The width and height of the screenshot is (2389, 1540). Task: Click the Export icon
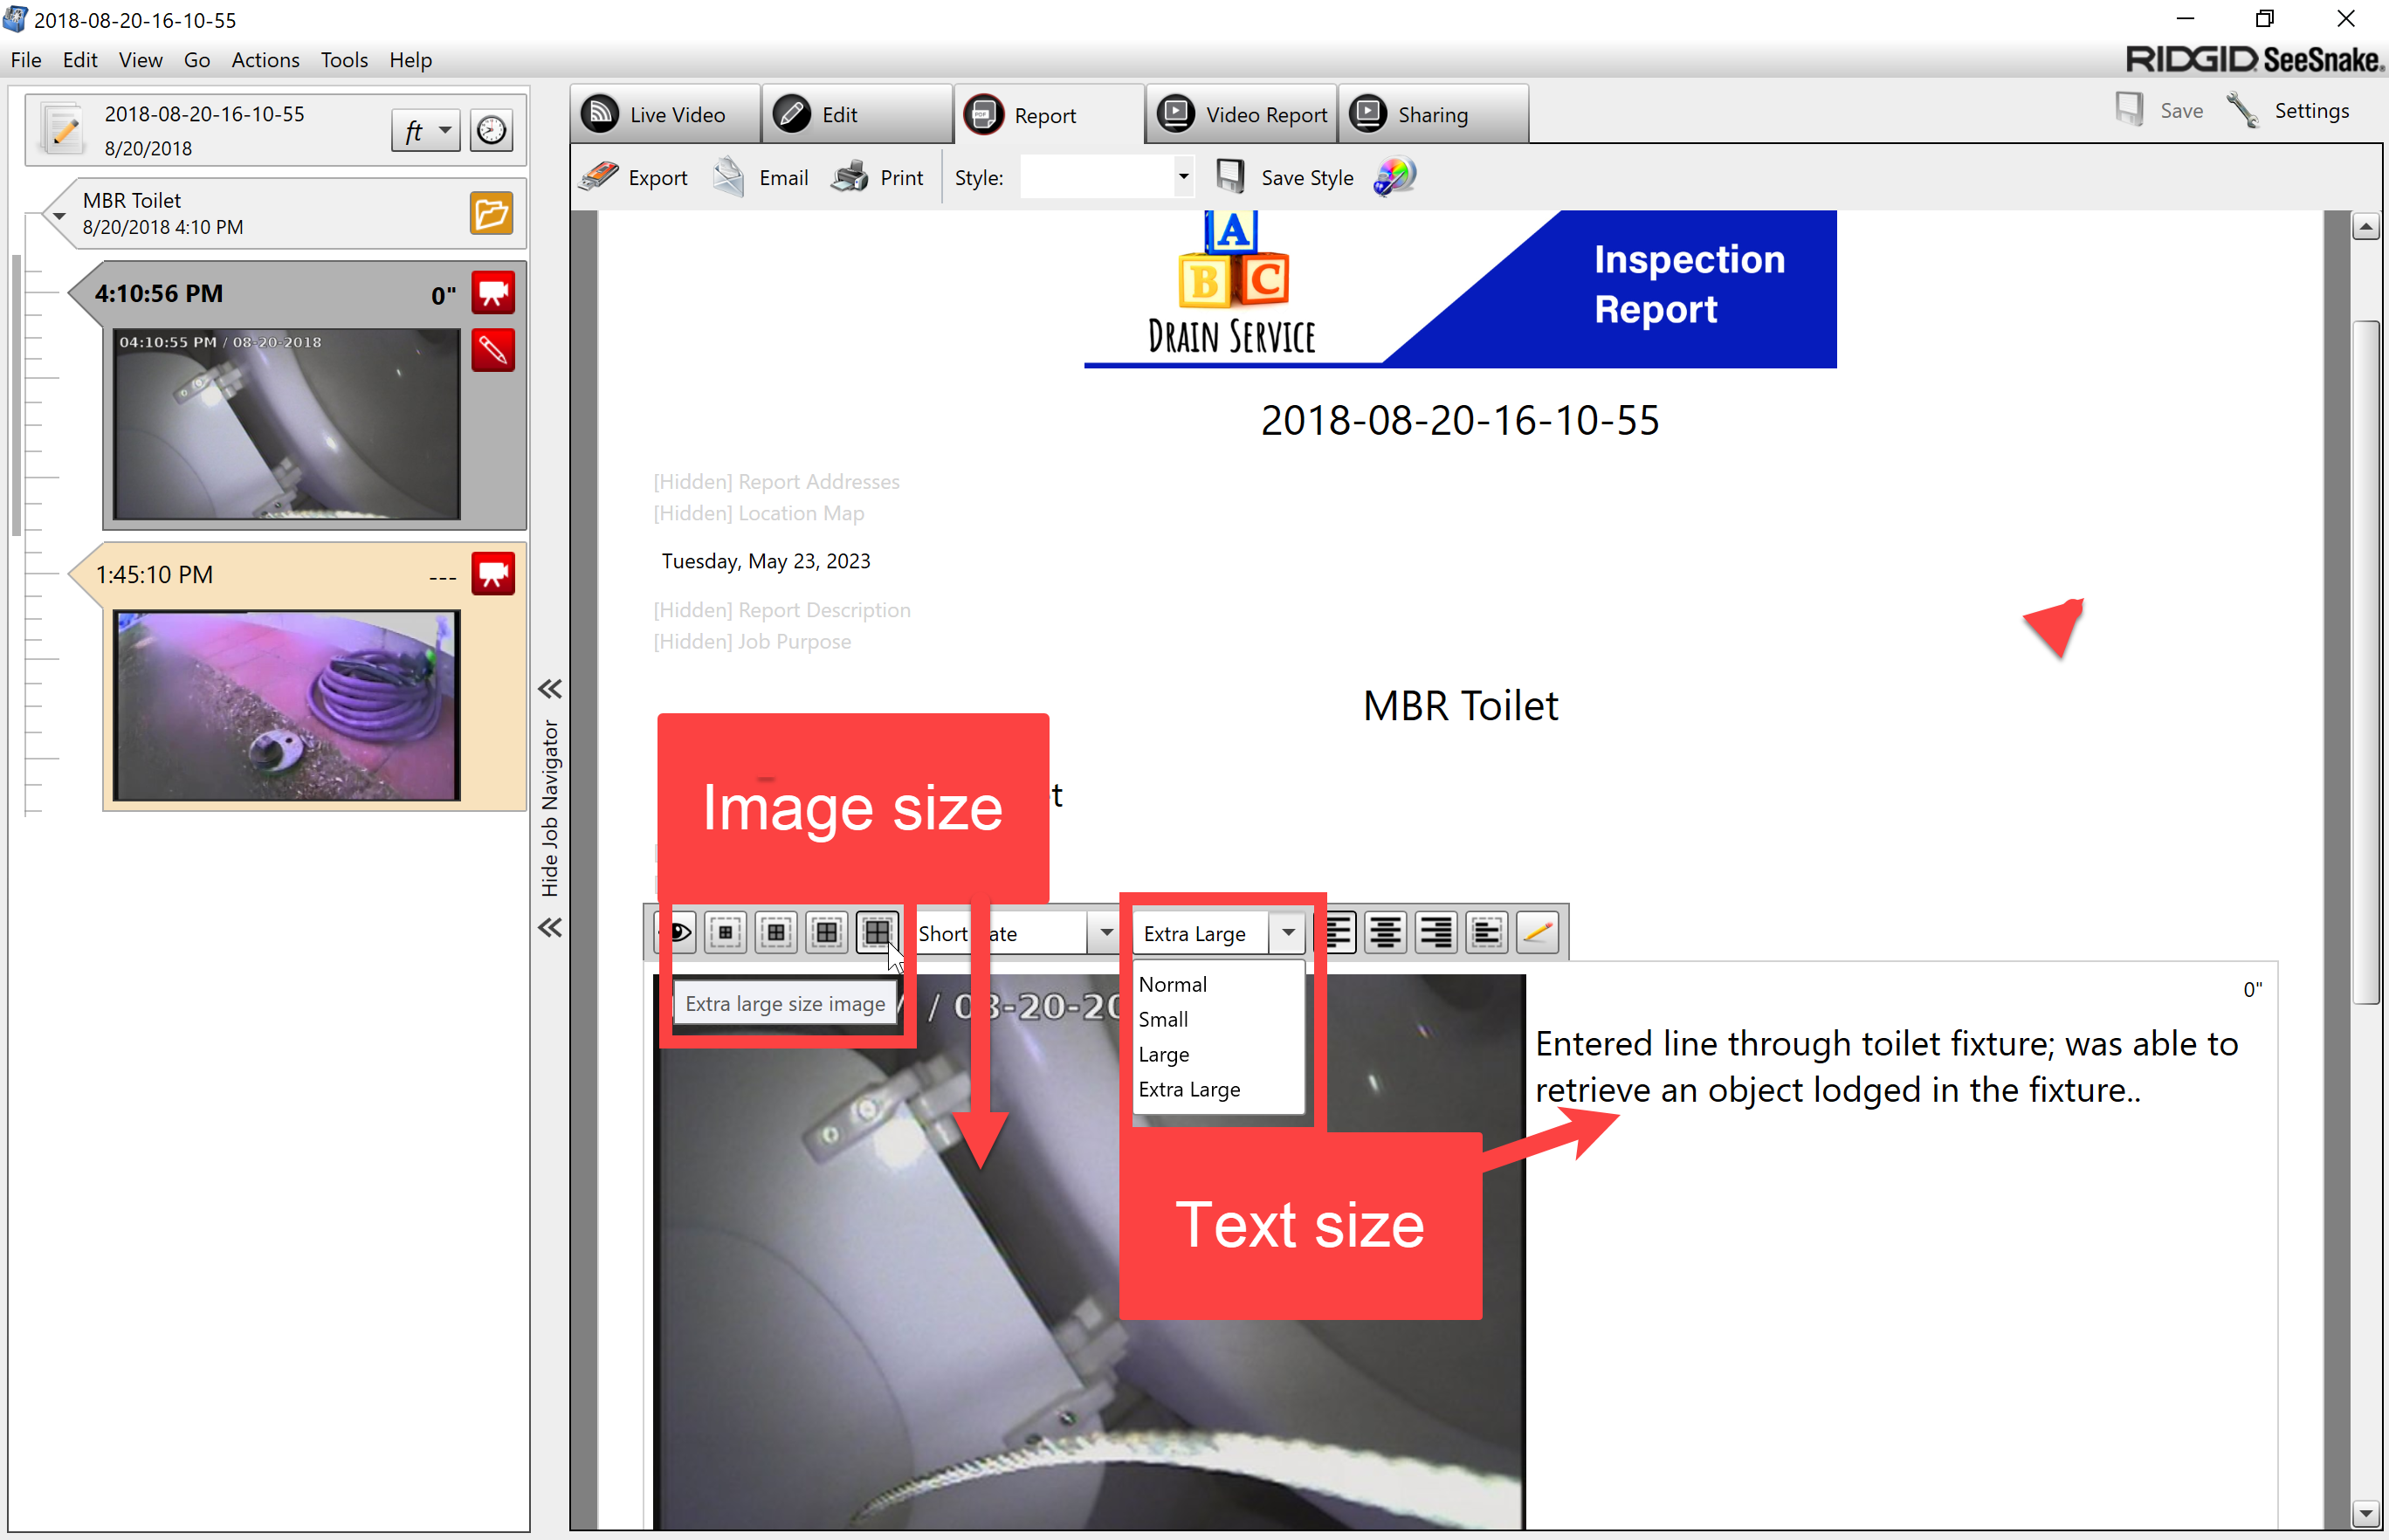point(600,177)
